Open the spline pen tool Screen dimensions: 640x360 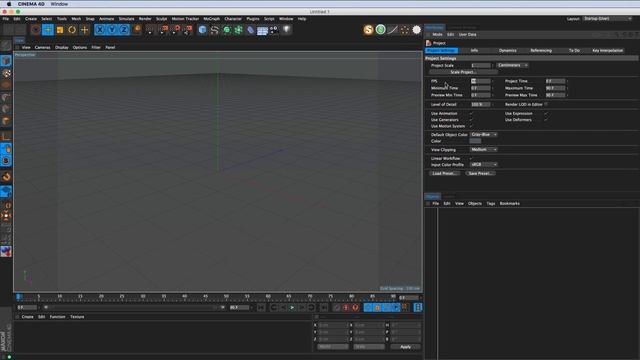point(214,30)
